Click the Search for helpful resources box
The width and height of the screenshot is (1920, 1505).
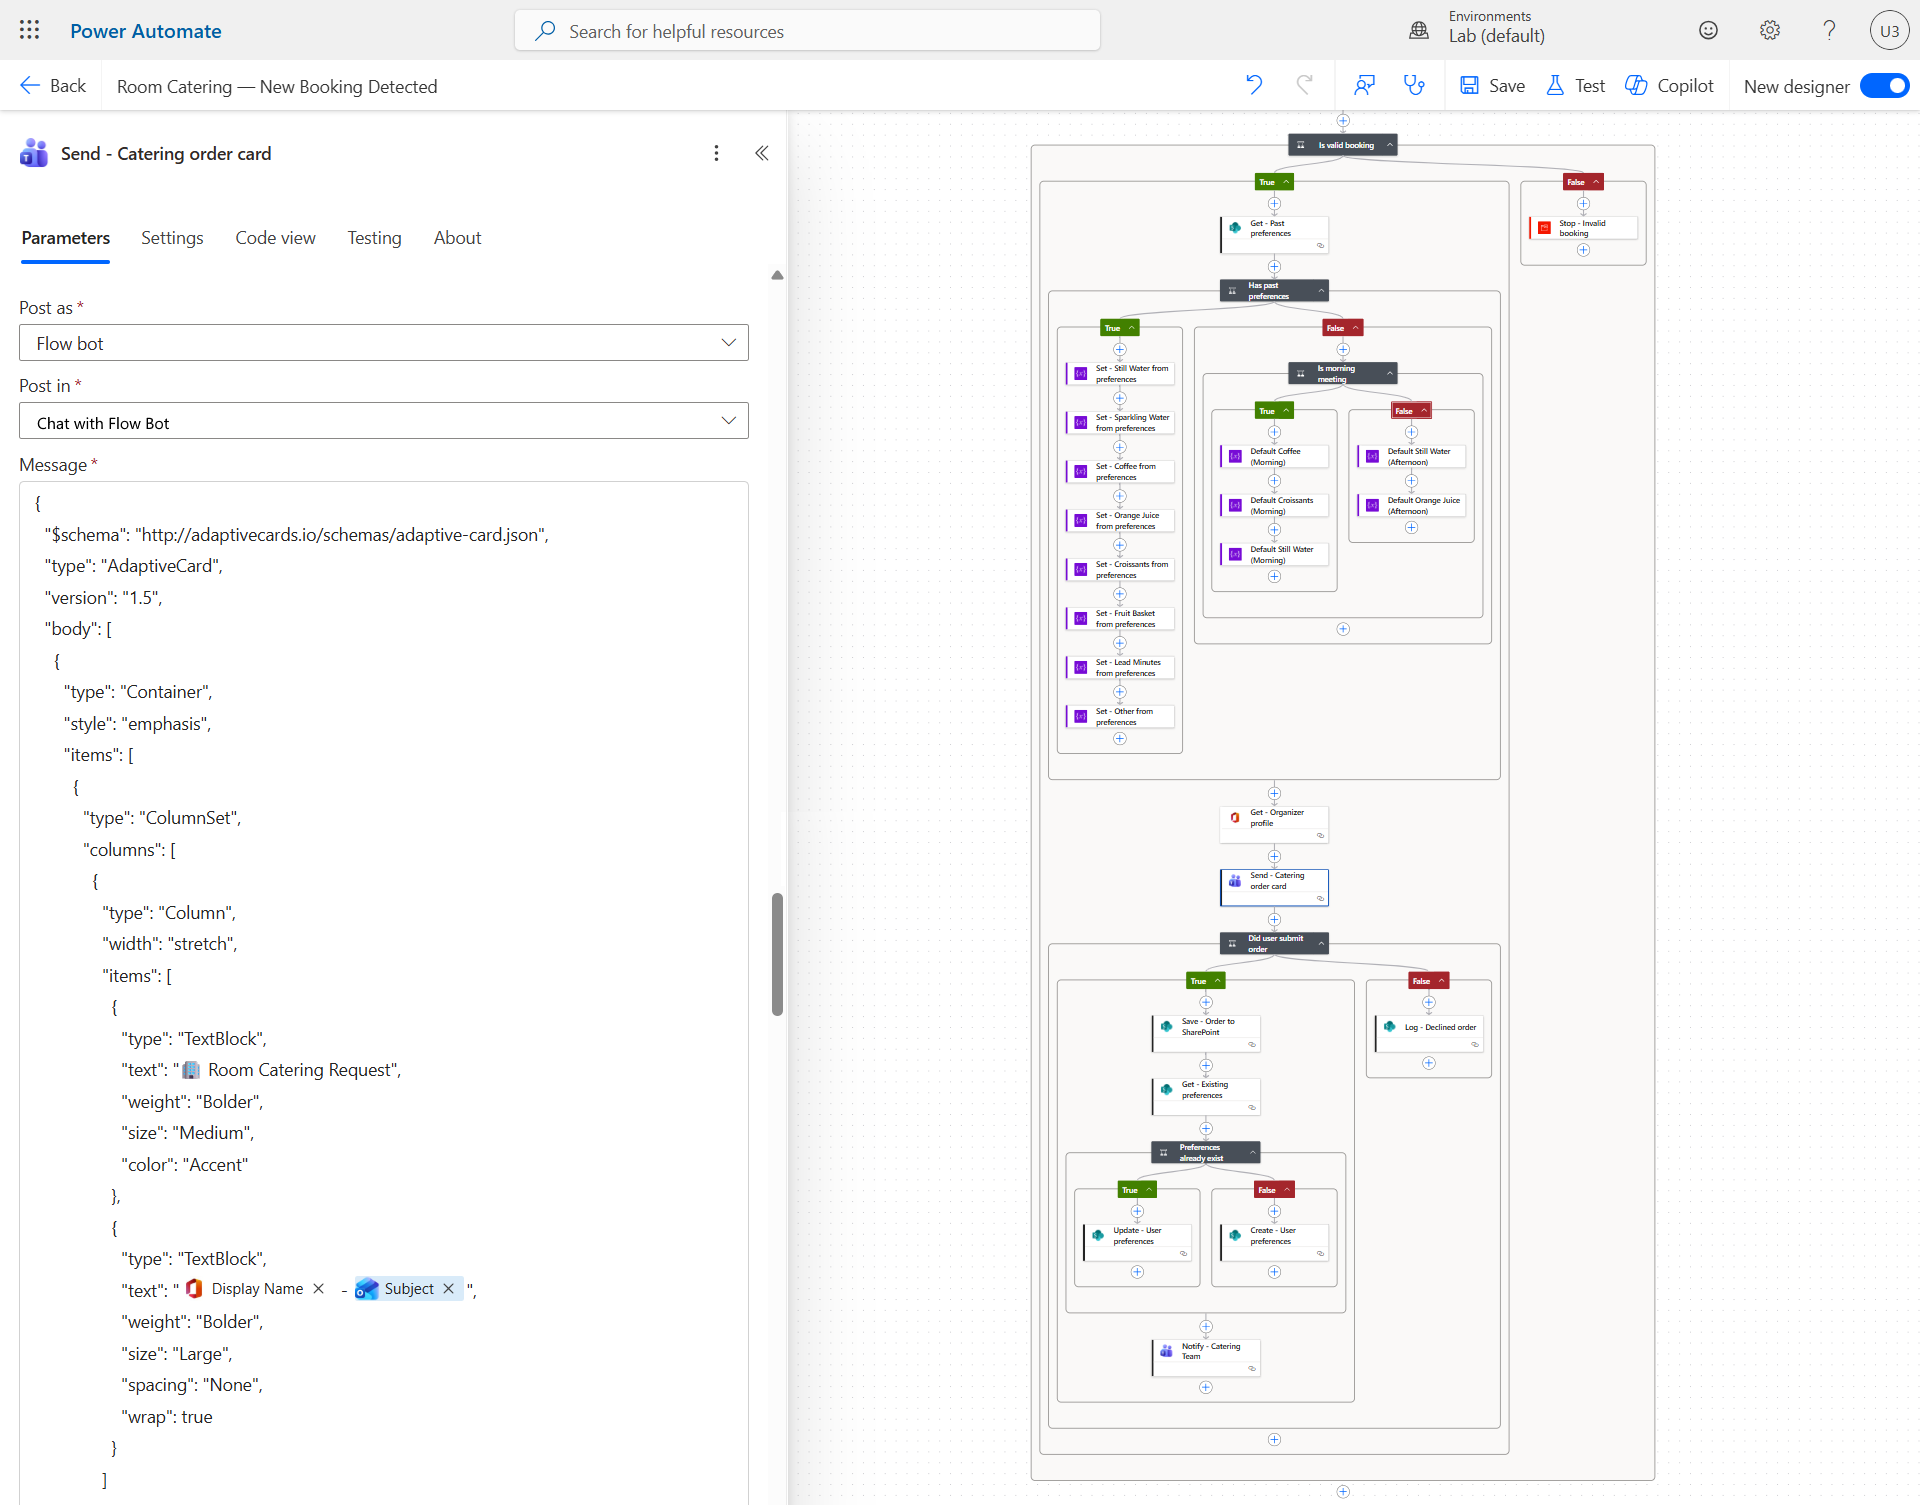(x=807, y=31)
